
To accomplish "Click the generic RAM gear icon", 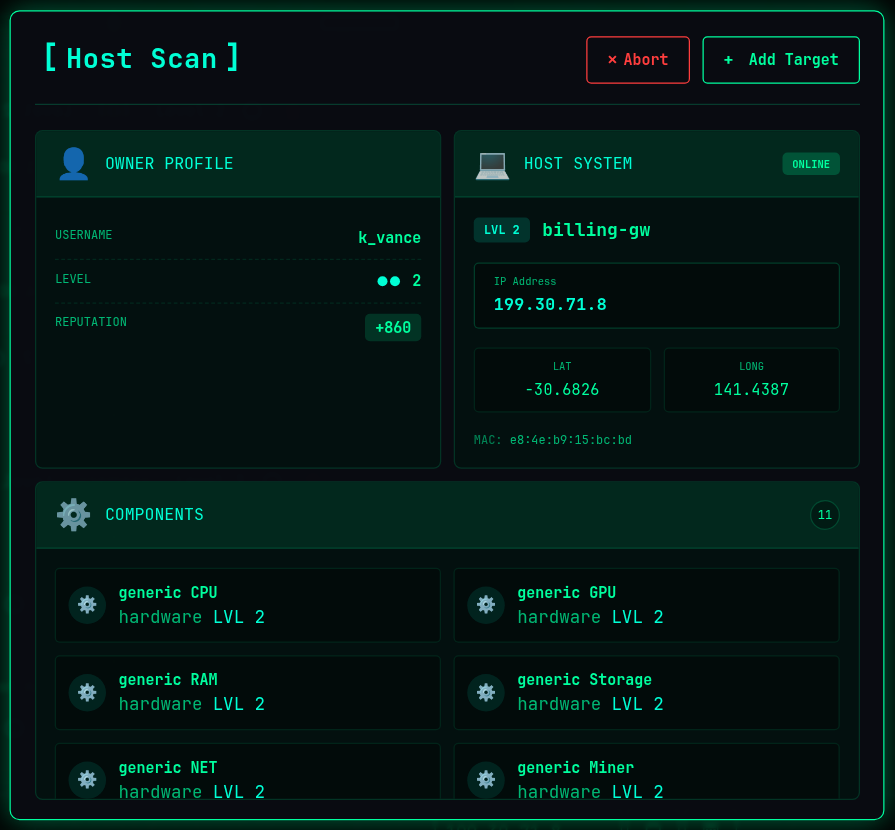I will (87, 692).
